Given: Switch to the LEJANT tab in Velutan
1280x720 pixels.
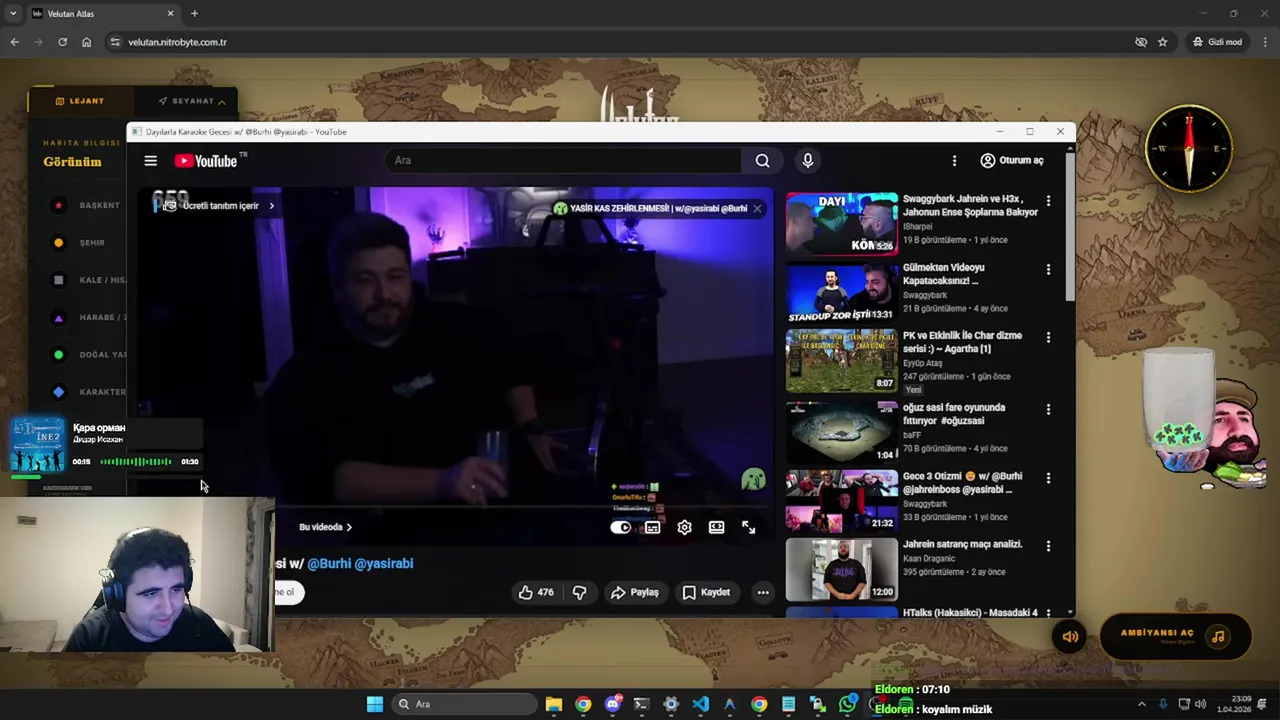Looking at the screenshot, I should 80,101.
